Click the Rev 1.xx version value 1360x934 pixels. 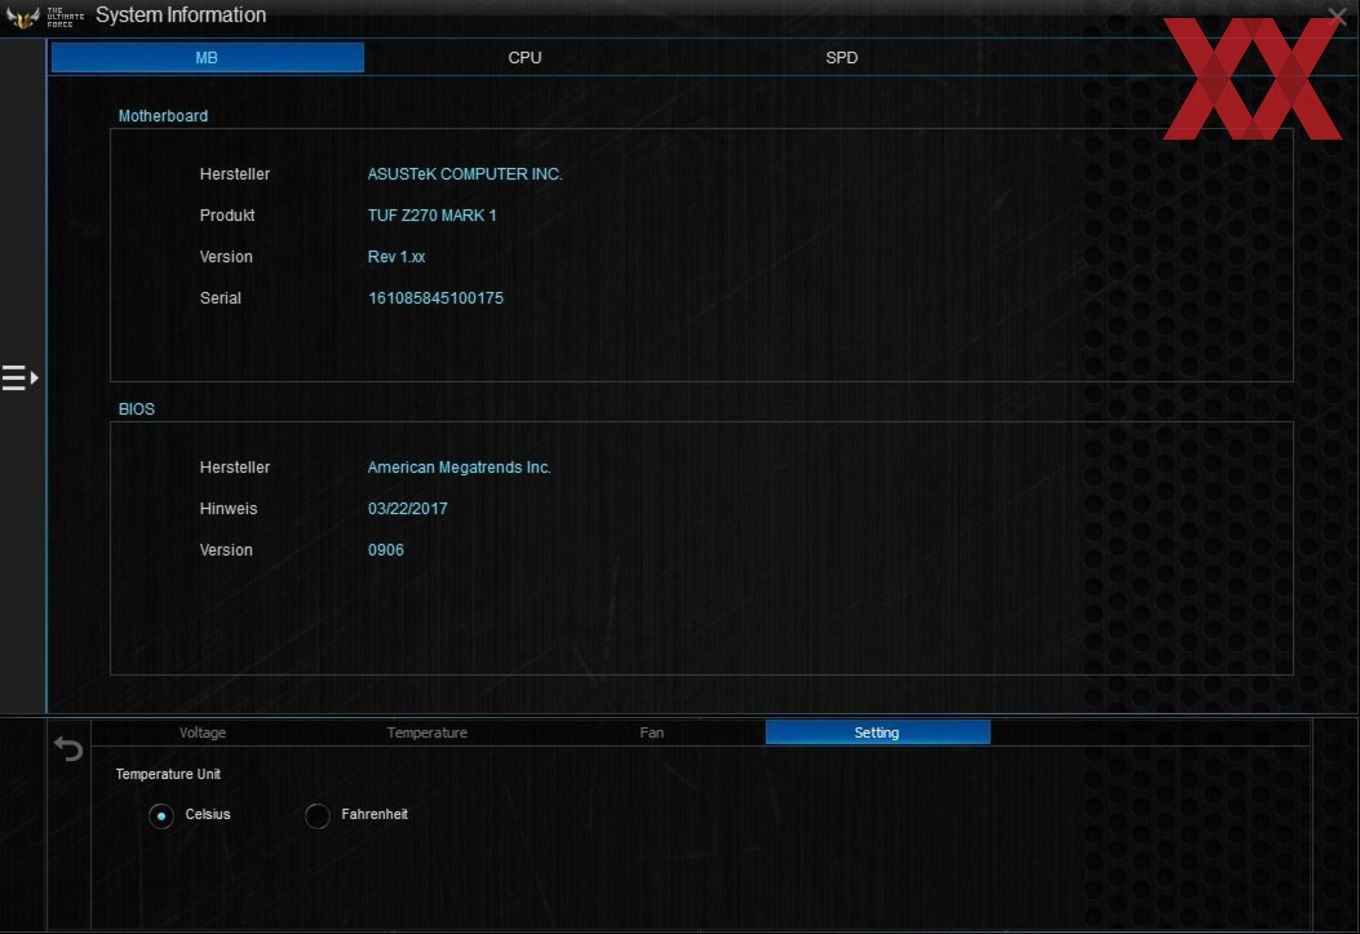click(x=396, y=257)
